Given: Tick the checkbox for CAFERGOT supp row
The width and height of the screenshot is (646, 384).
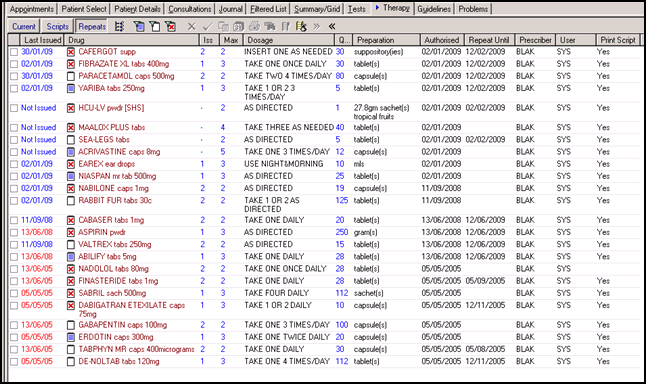Looking at the screenshot, I should click(14, 52).
